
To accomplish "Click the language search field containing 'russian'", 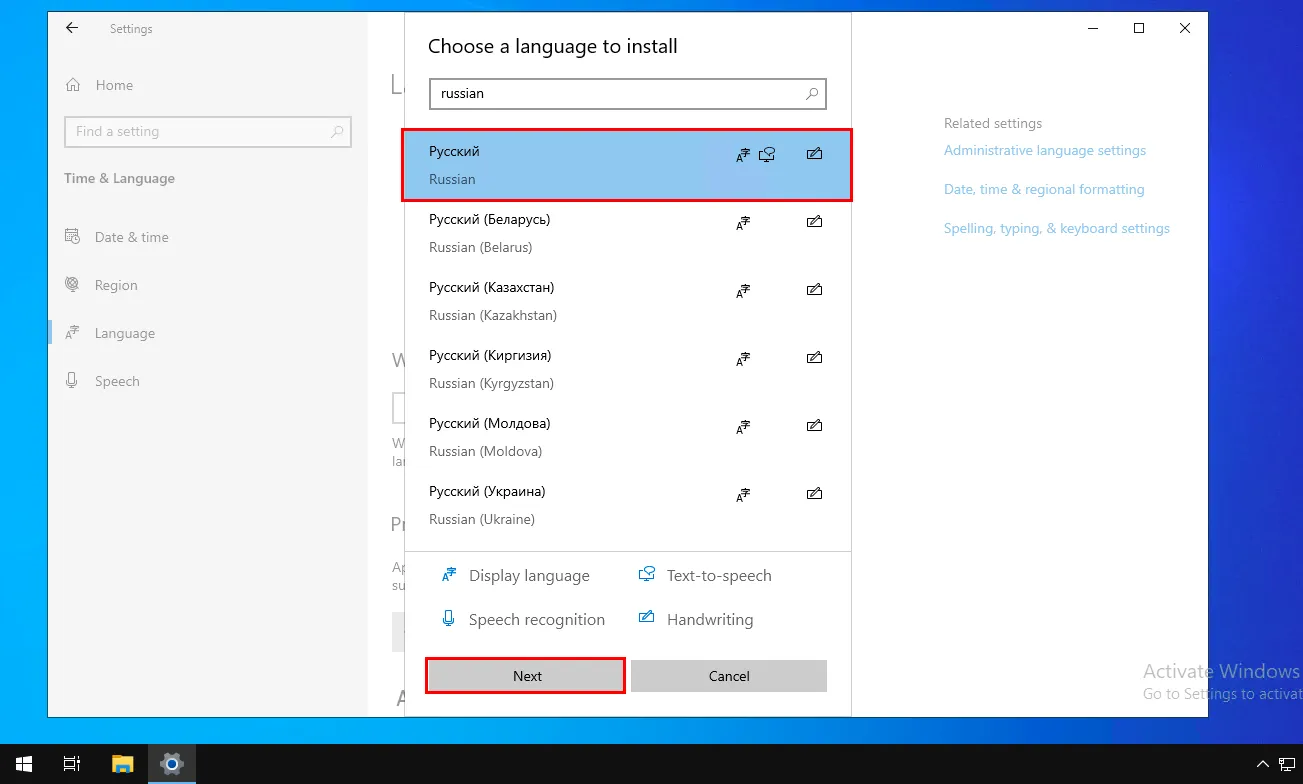I will coord(615,94).
